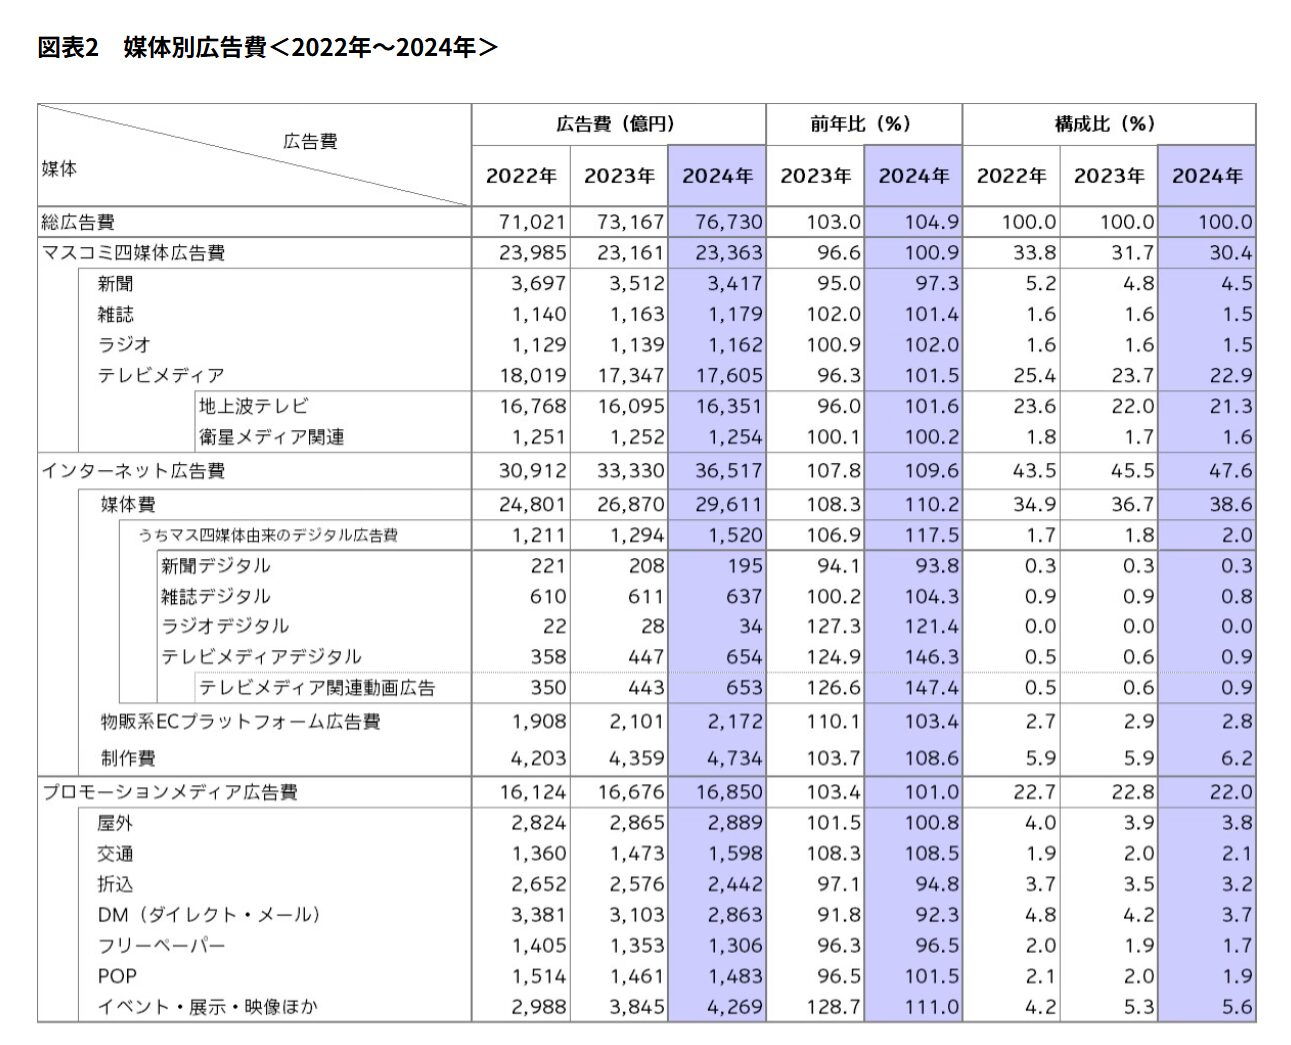This screenshot has height=1045, width=1291.
Task: Click the 交通 row label
Action: coord(115,854)
